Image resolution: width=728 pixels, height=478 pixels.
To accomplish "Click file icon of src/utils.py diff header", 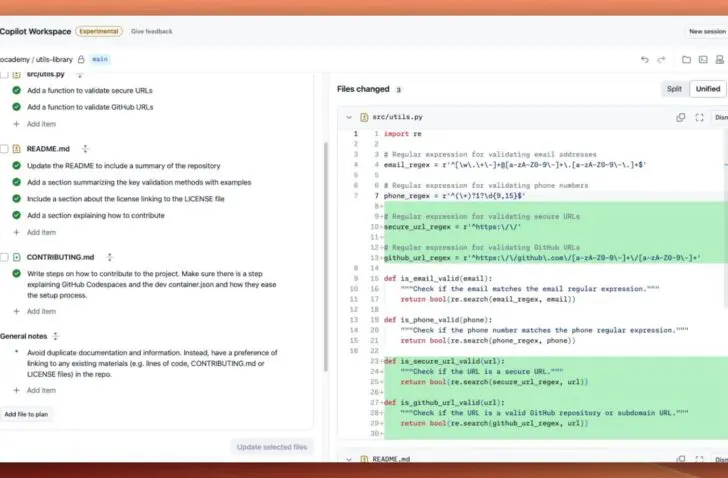I will (x=364, y=117).
